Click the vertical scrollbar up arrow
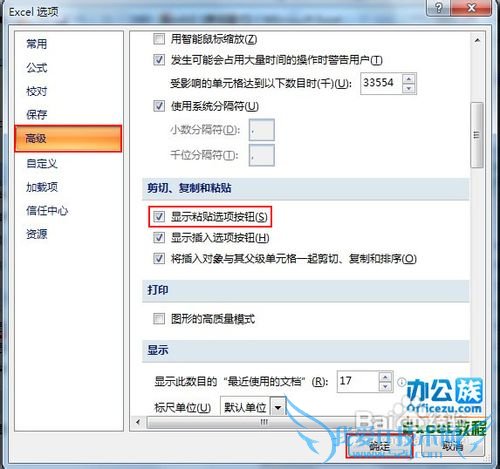The width and height of the screenshot is (500, 469). coord(477,41)
